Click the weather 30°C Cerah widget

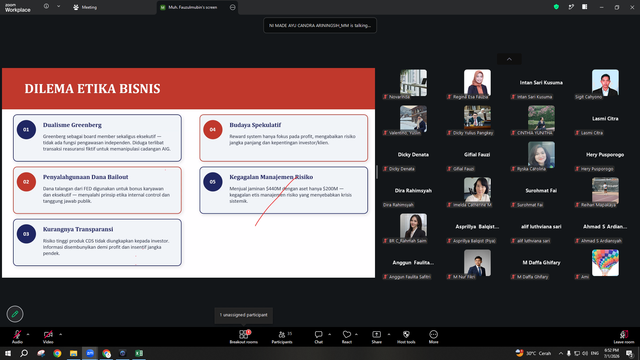pyautogui.click(x=533, y=353)
